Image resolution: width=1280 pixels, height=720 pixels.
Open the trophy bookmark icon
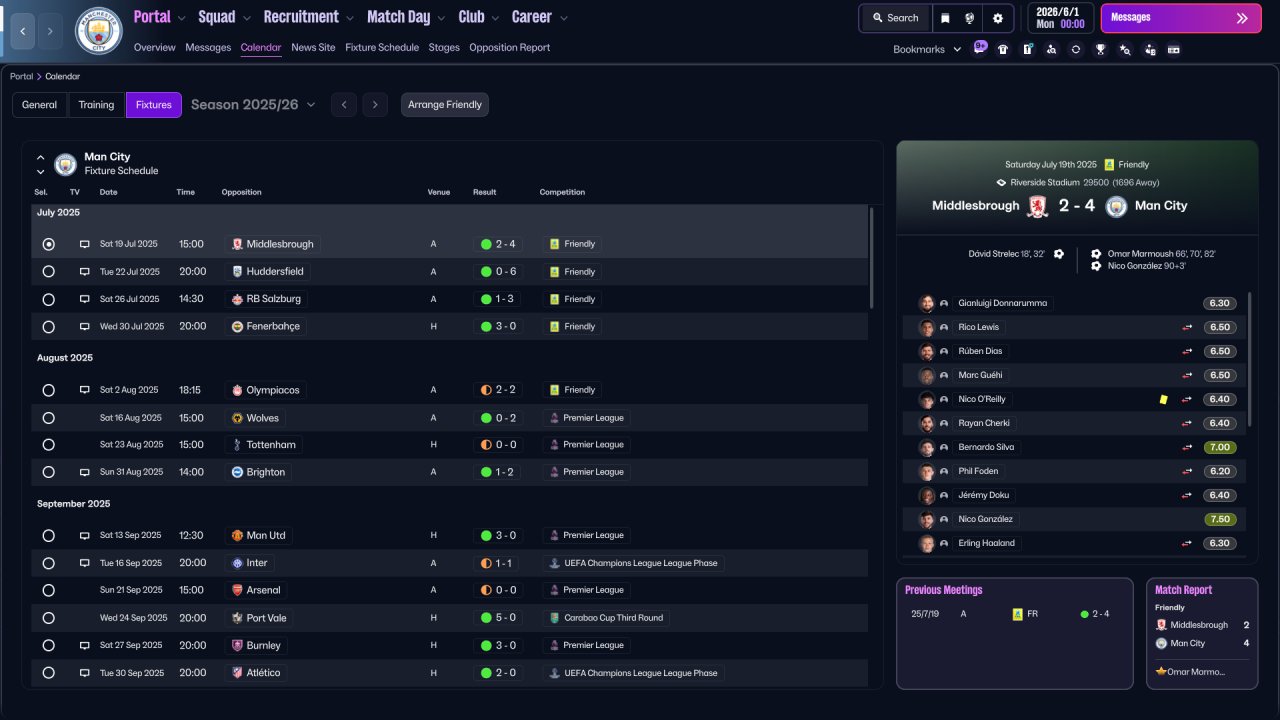1100,49
